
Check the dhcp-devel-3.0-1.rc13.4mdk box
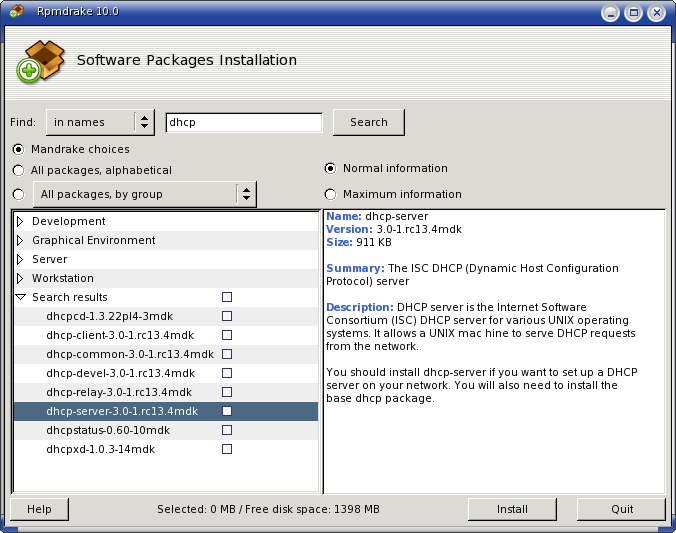pos(227,373)
